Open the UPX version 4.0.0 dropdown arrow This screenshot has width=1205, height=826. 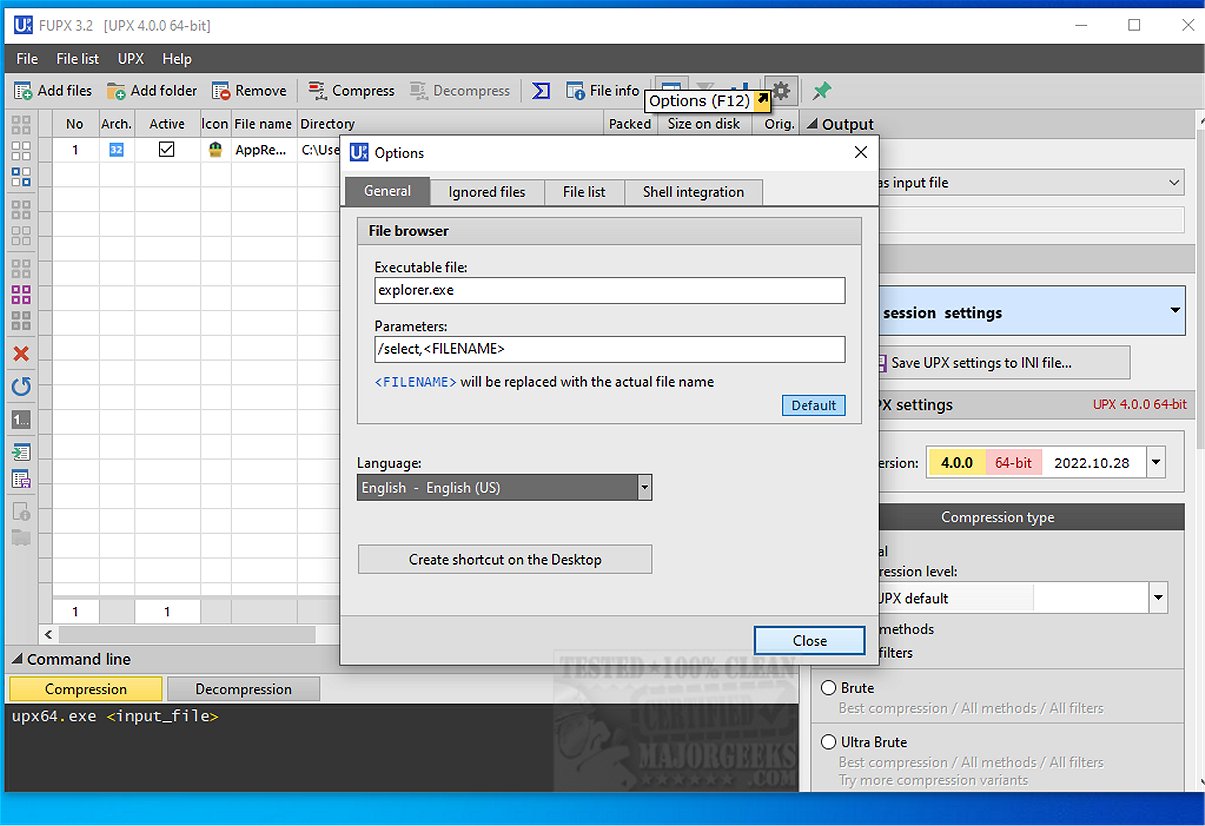coord(1157,463)
